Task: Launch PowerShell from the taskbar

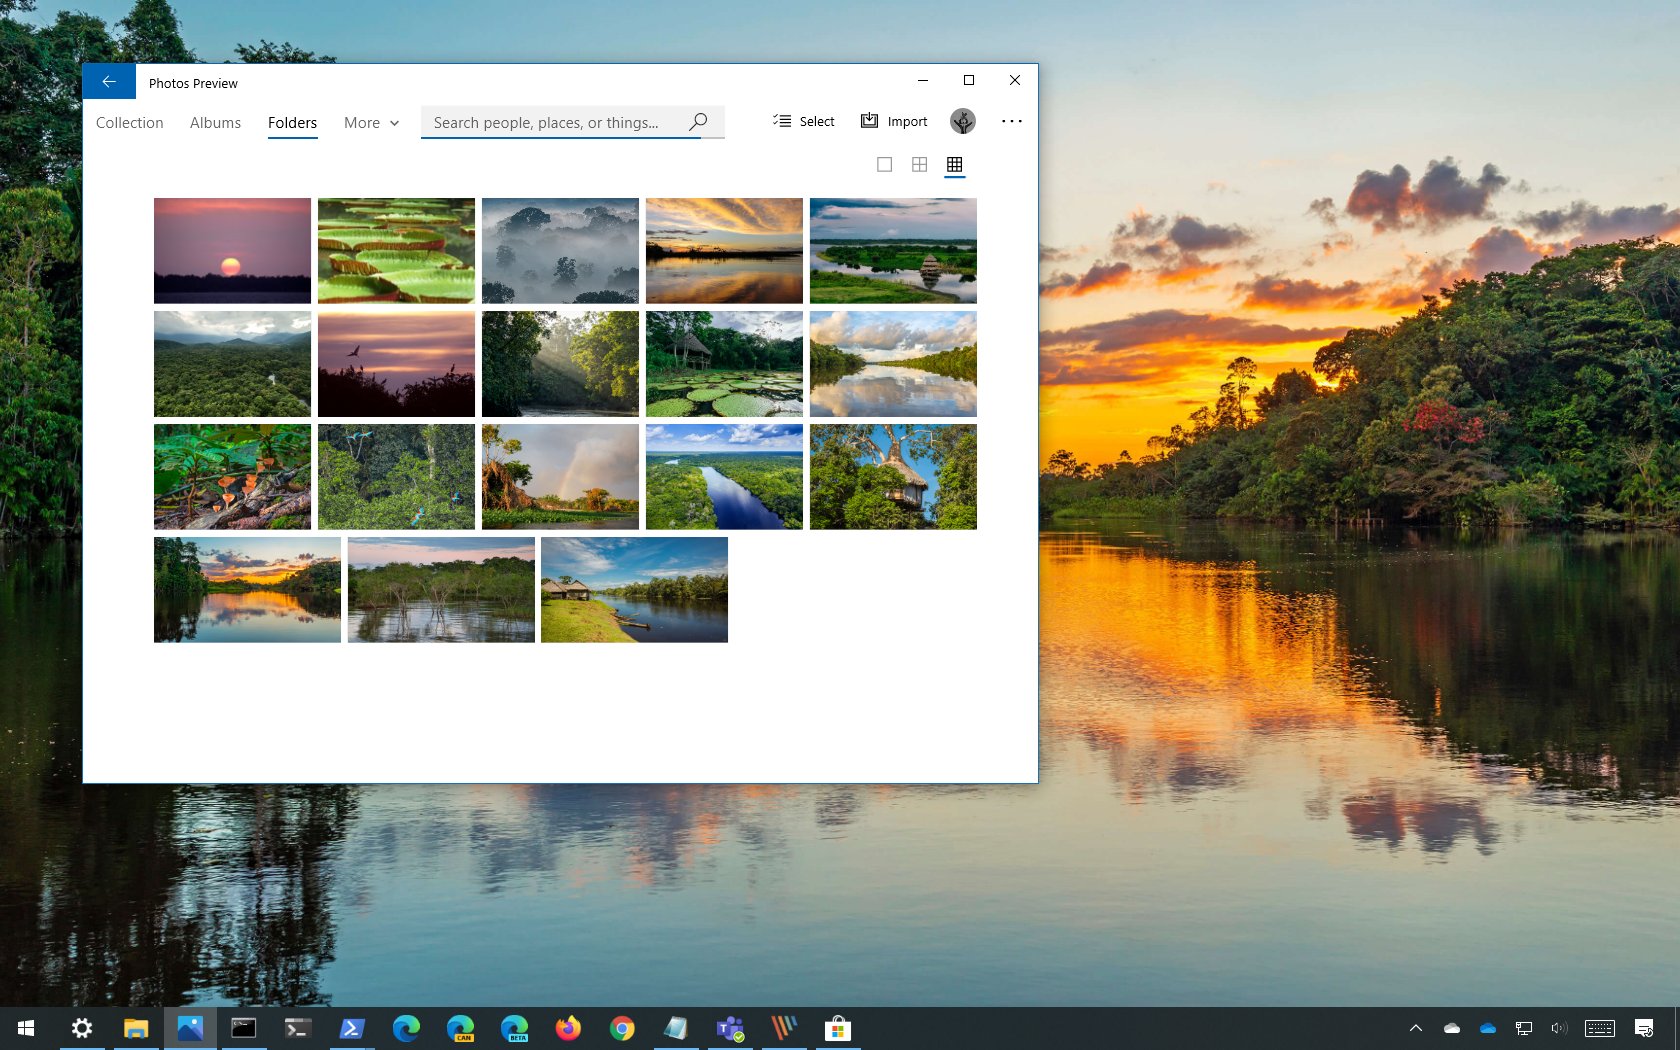Action: [352, 1028]
